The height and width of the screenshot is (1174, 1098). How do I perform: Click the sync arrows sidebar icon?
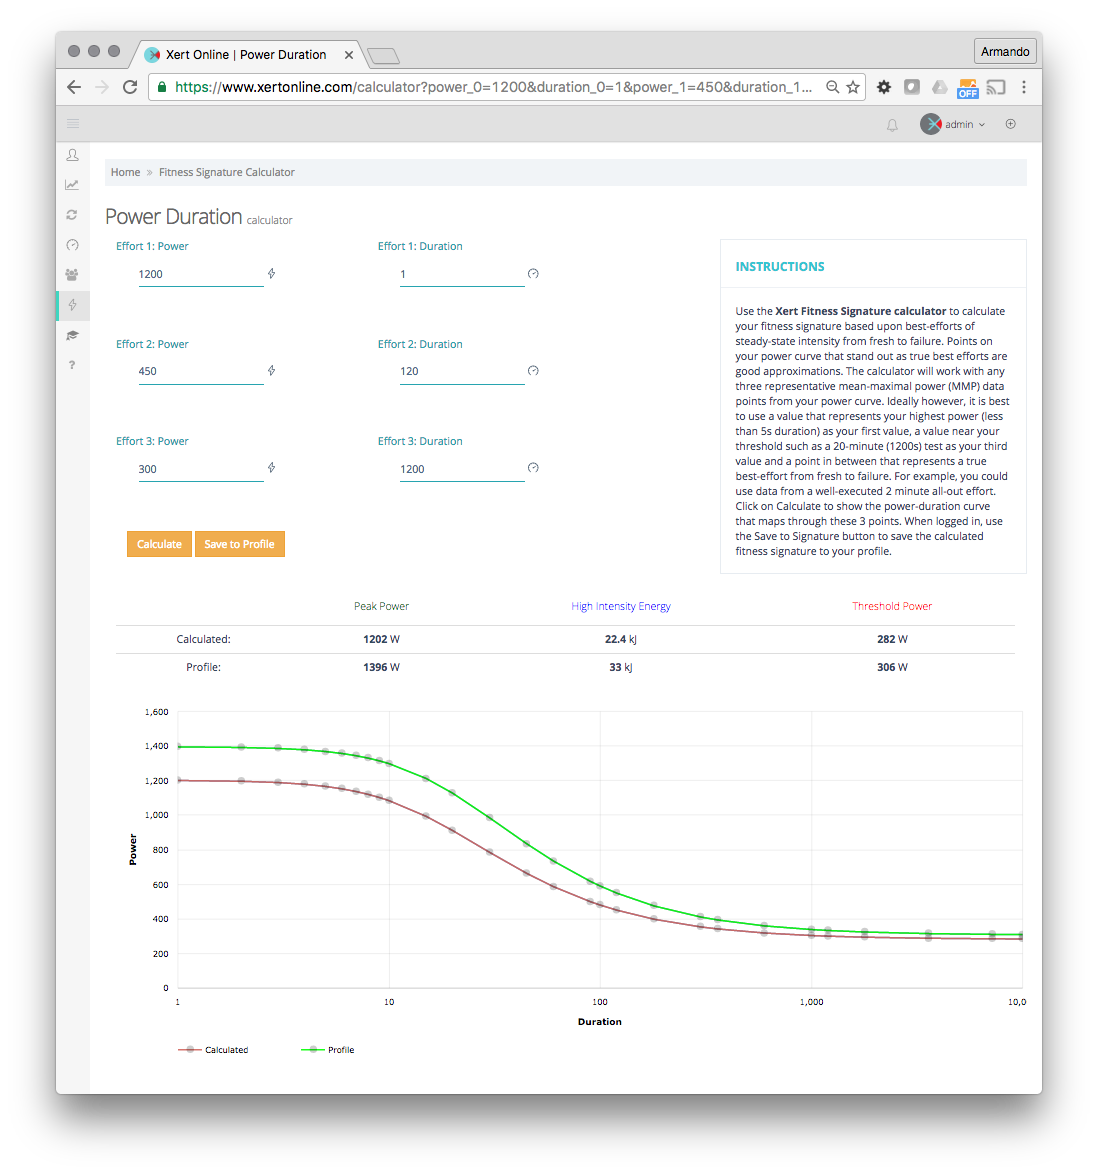tap(72, 215)
